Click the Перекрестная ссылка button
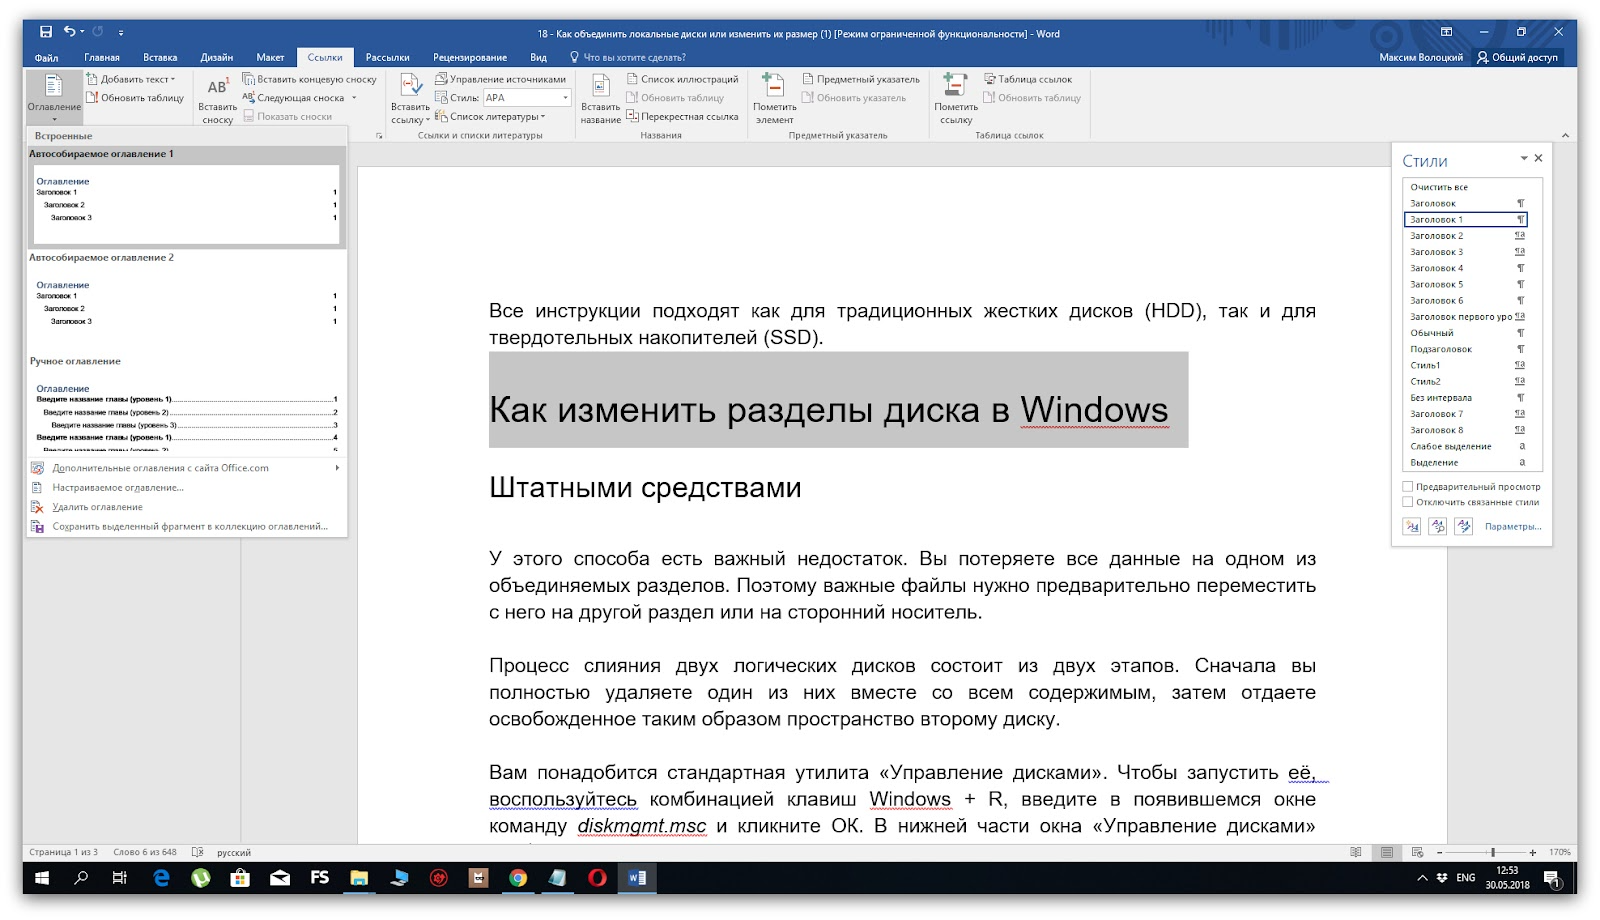The image size is (1600, 920). (688, 117)
